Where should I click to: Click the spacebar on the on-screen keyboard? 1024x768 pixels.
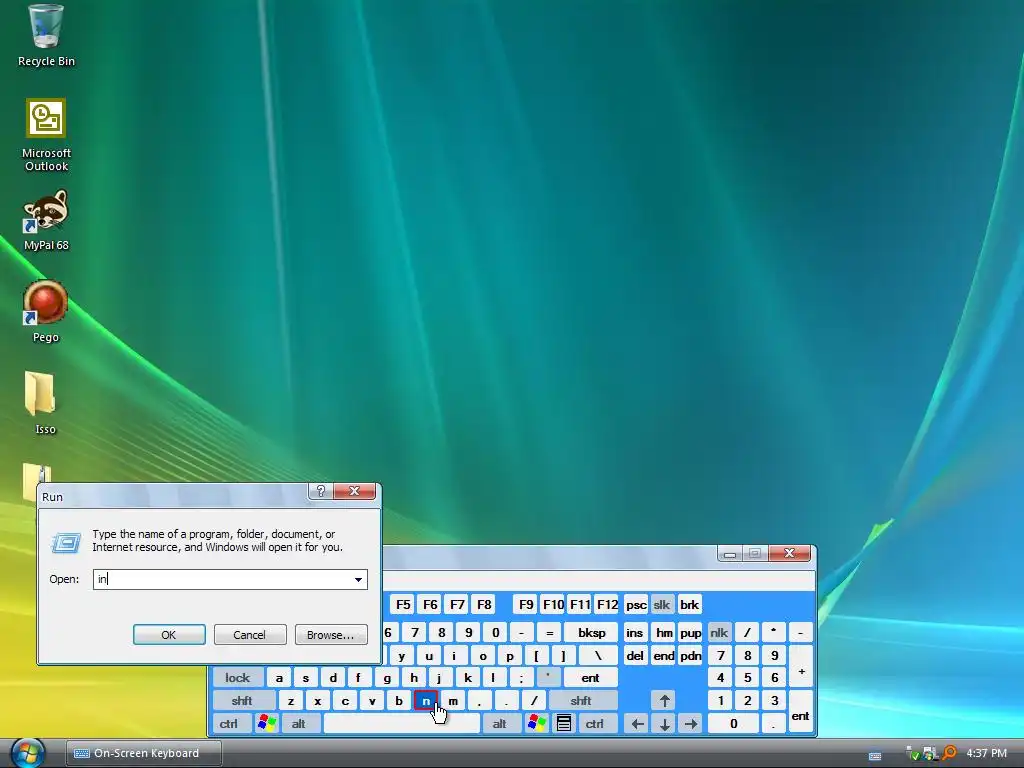(x=402, y=724)
